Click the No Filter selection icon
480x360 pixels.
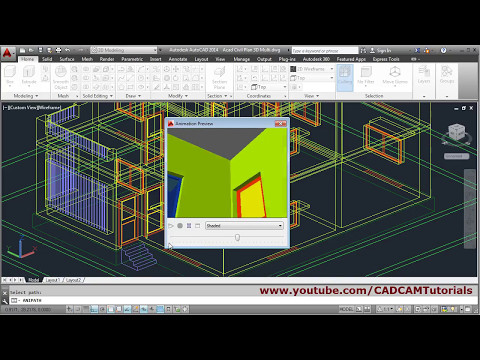click(x=366, y=75)
